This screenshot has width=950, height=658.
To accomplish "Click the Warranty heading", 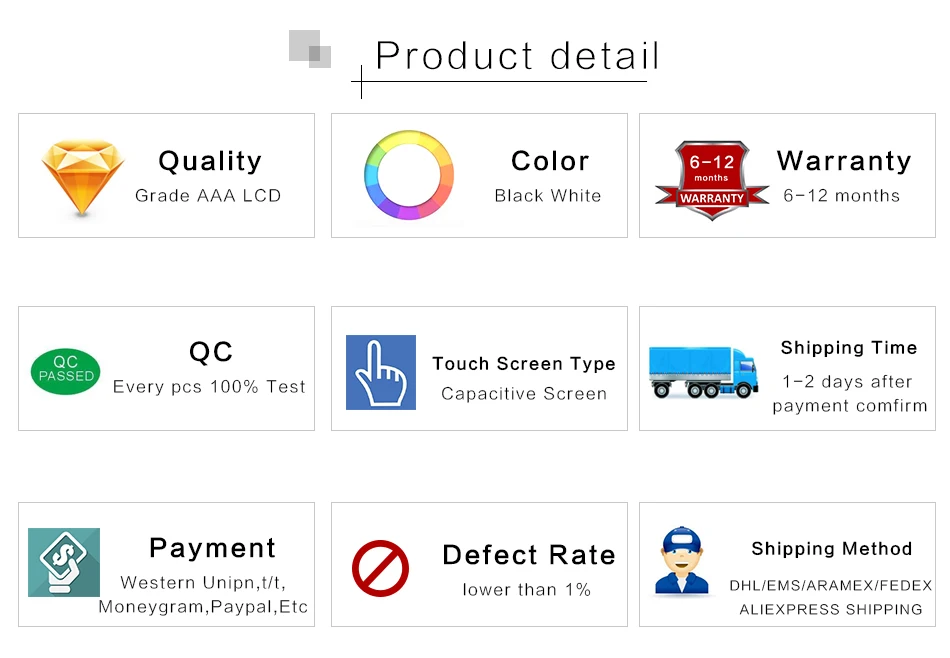I will click(x=844, y=161).
